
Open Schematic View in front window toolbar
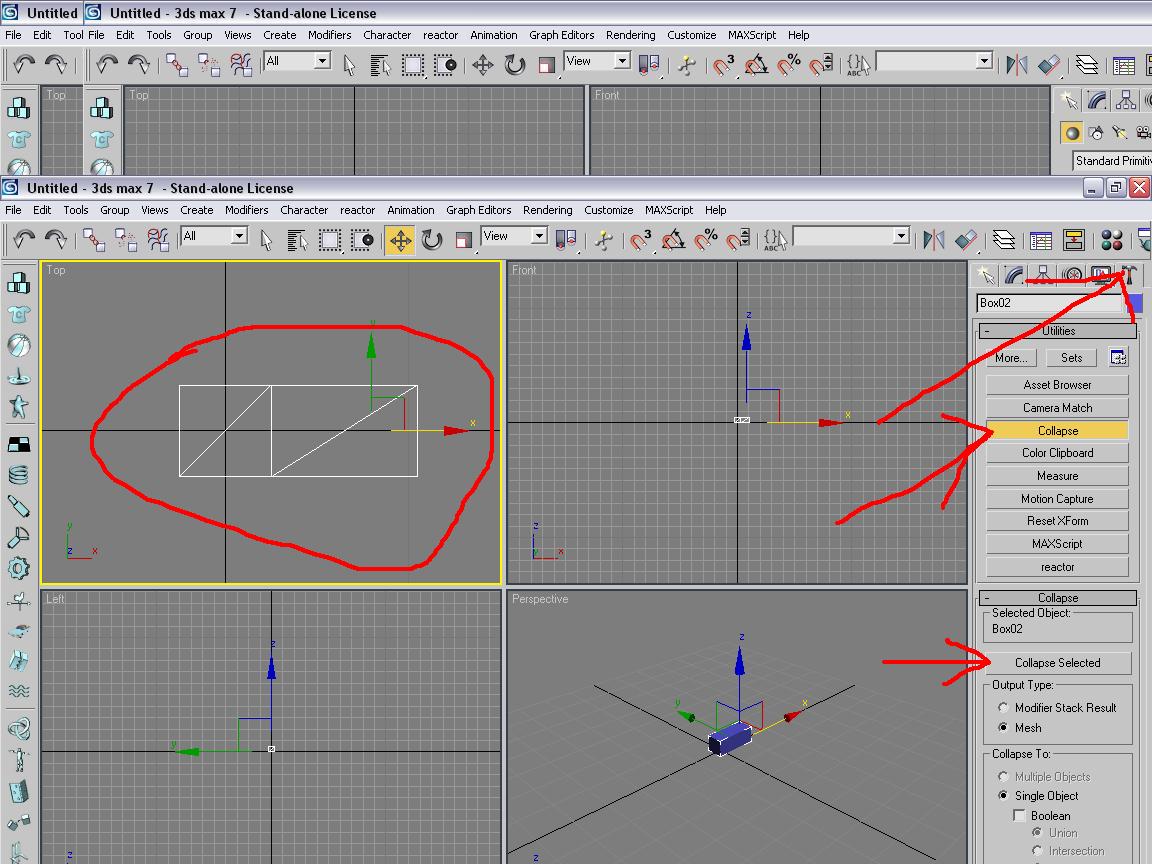1073,240
